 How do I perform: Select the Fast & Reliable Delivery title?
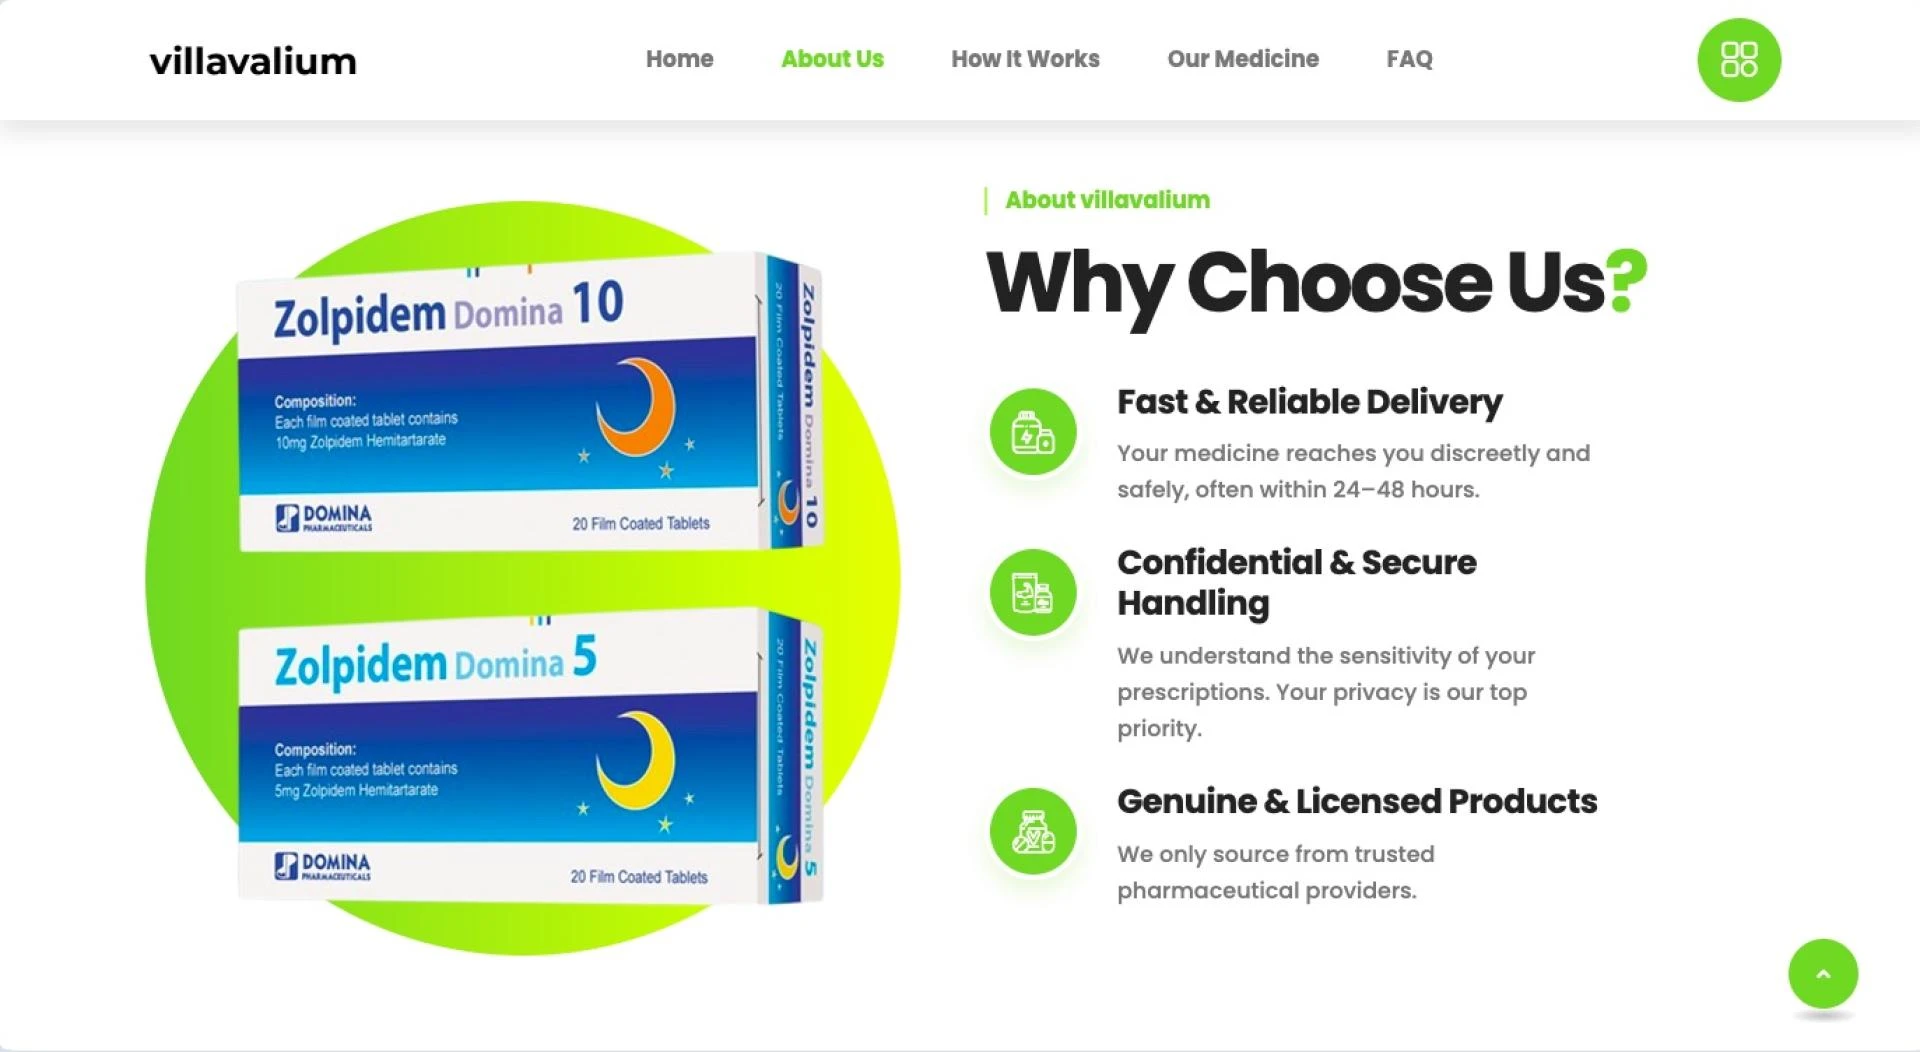click(x=1309, y=402)
